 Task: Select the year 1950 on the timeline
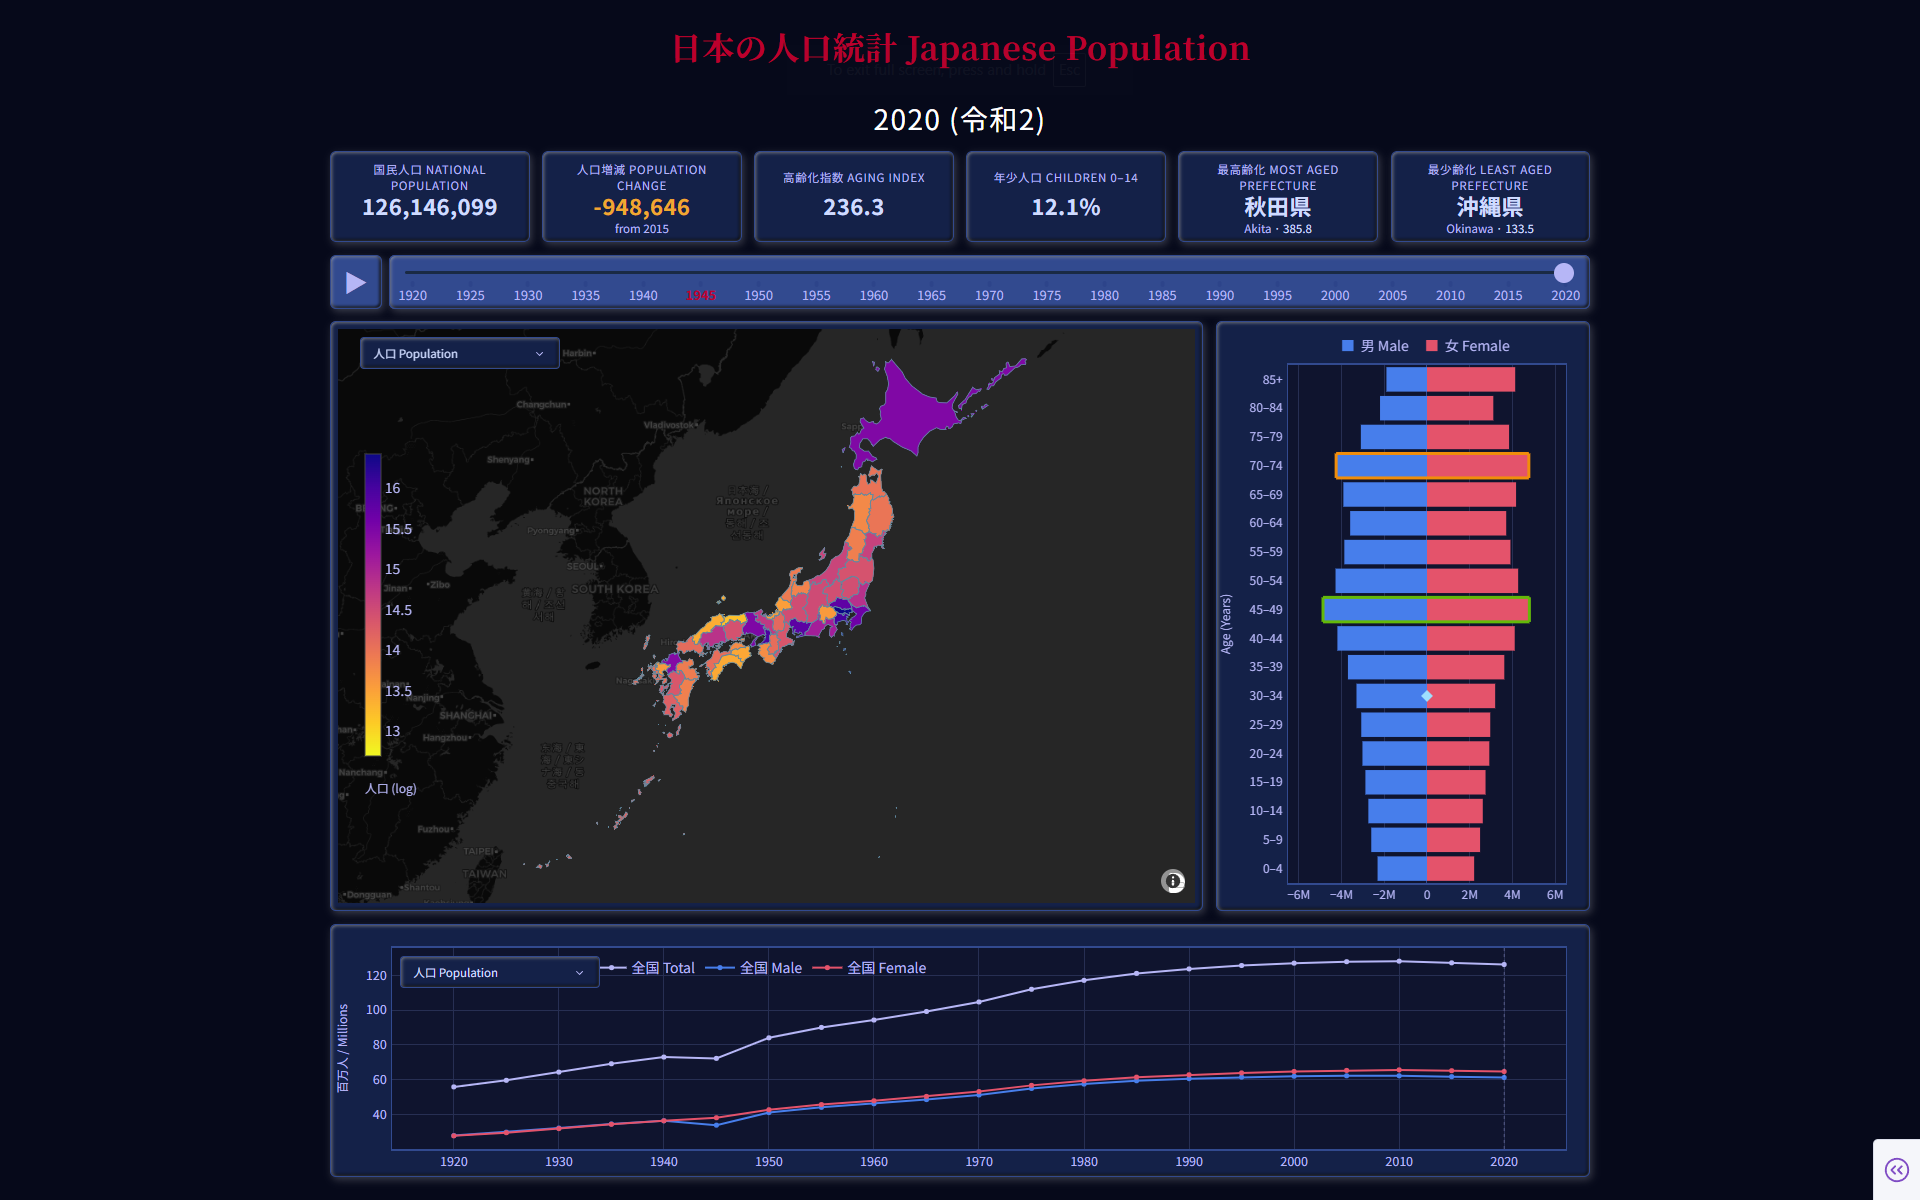point(758,295)
